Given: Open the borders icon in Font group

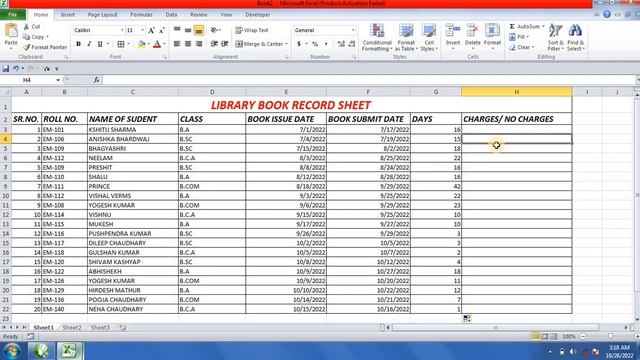Looking at the screenshot, I should [x=121, y=44].
